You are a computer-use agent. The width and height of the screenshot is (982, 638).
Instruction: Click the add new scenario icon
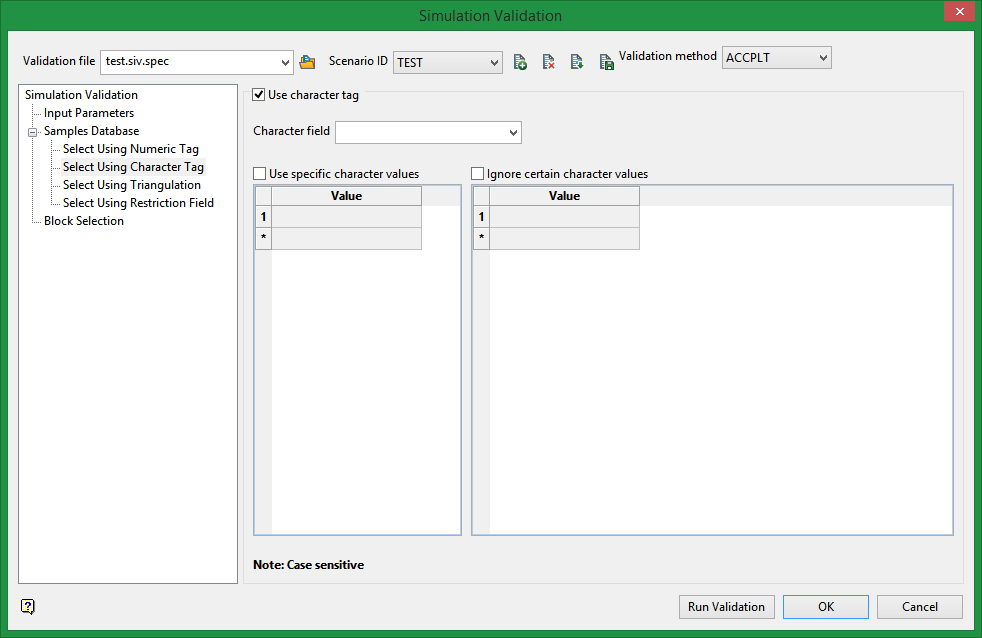[520, 62]
